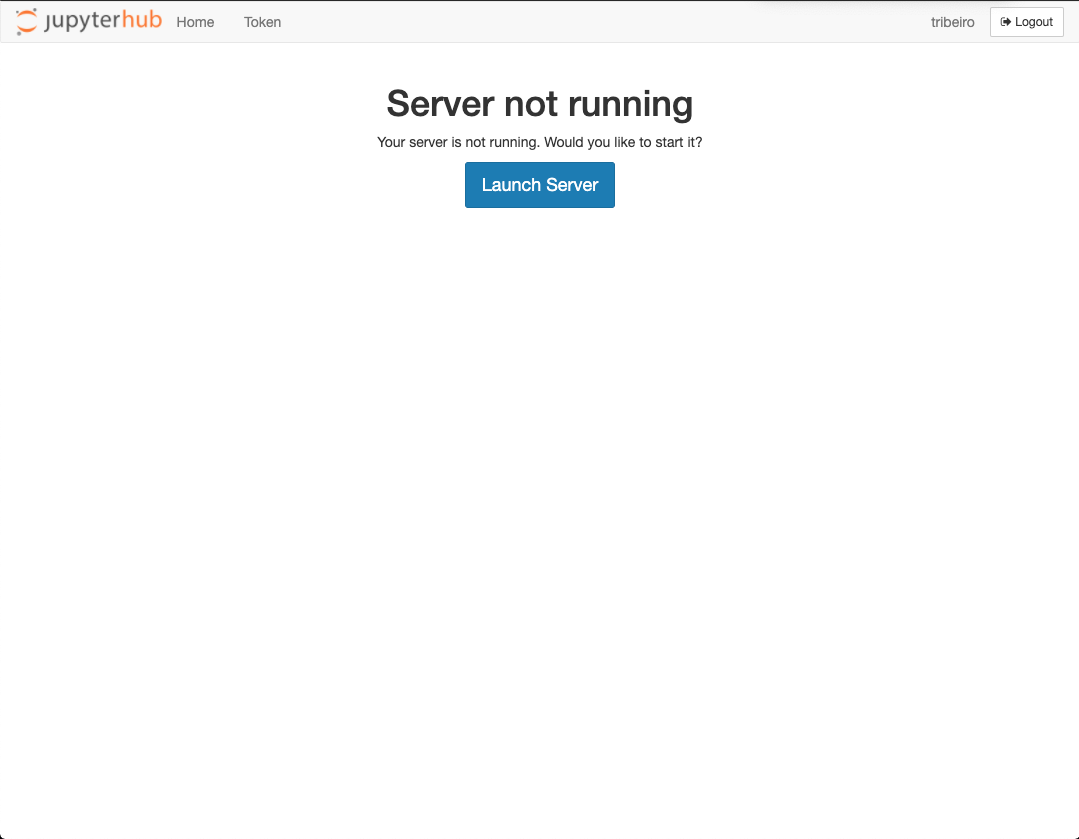Select the orange Jupyter circle emblem
The height and width of the screenshot is (839, 1079).
click(x=27, y=21)
